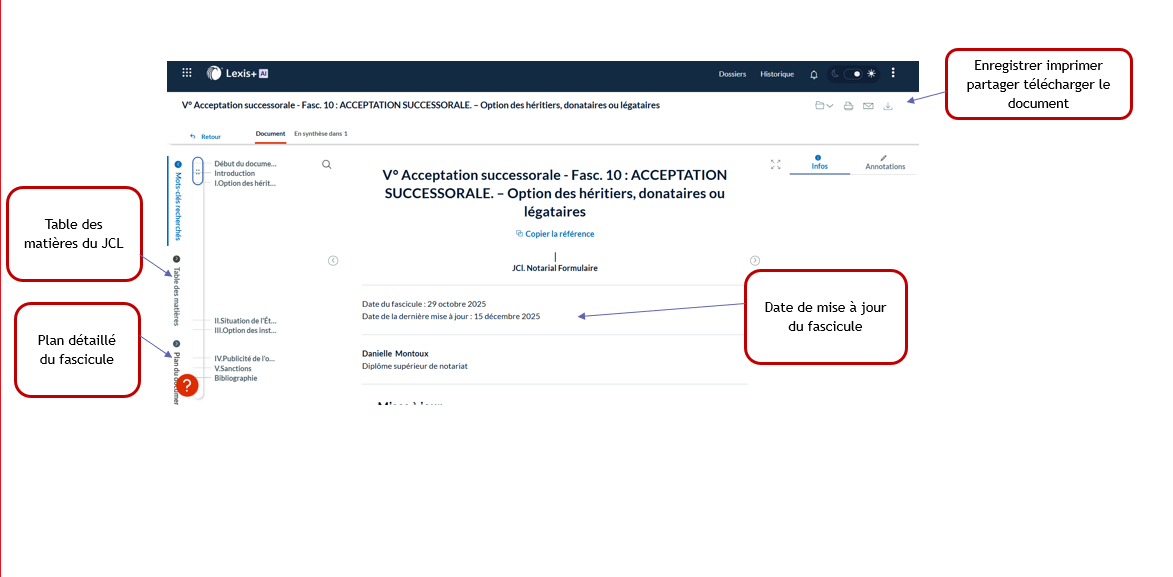Collapse the right info panel arrow

(x=755, y=261)
